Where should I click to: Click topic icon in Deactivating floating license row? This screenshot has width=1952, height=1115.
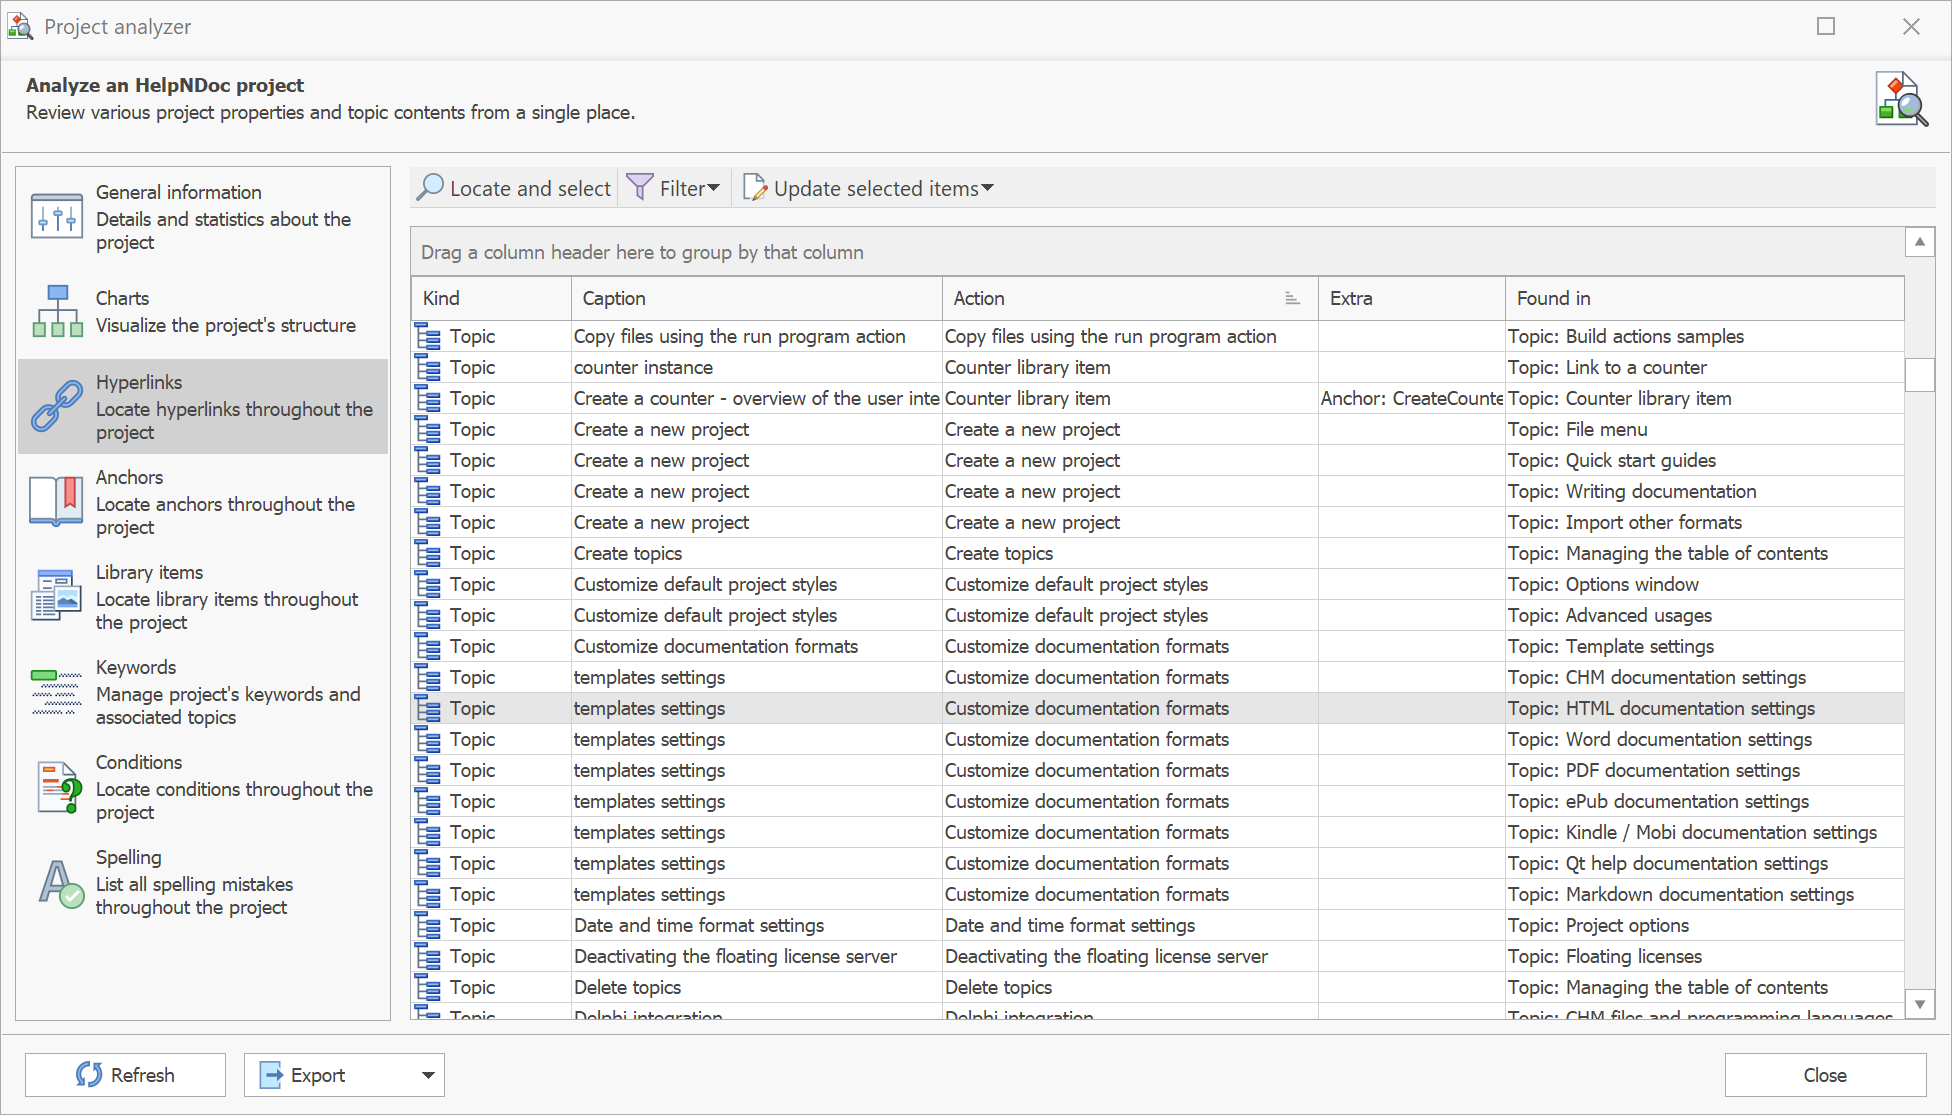point(428,956)
